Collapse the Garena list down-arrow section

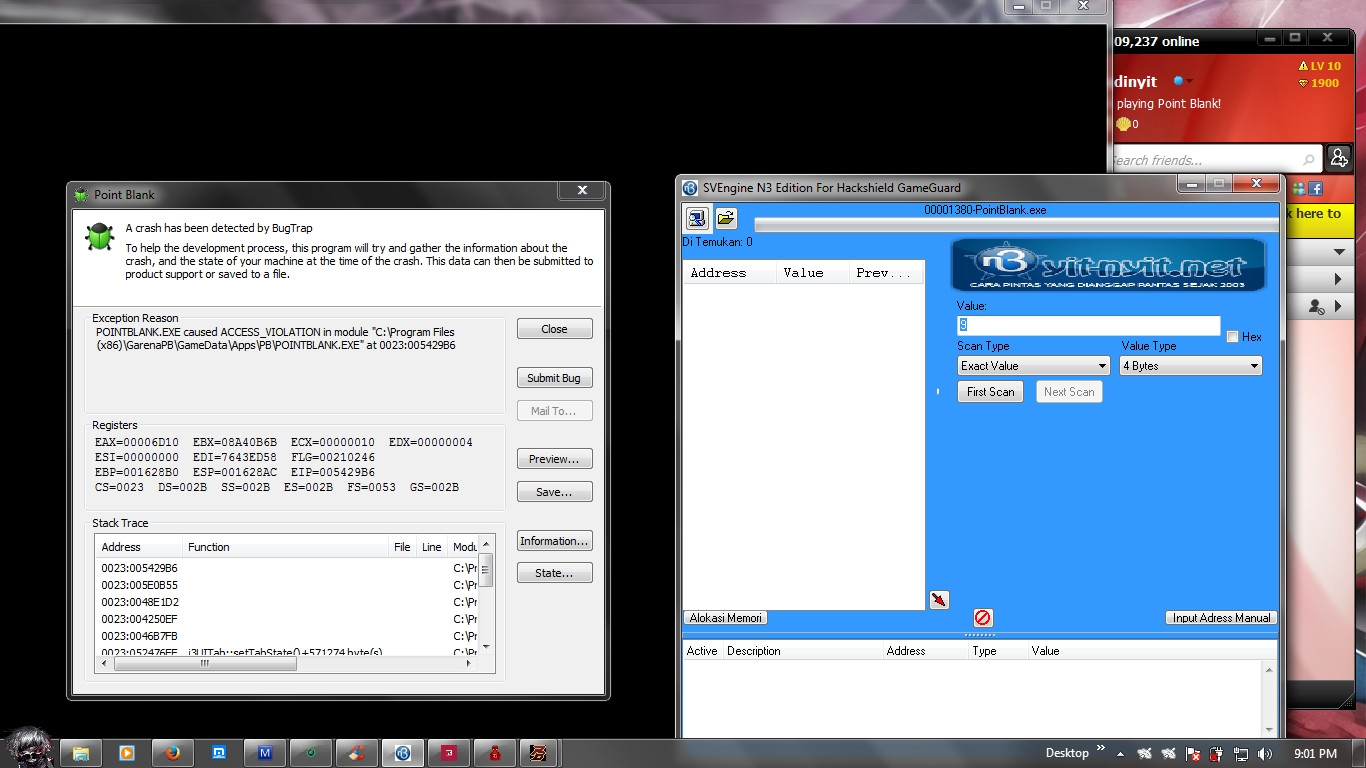1338,251
